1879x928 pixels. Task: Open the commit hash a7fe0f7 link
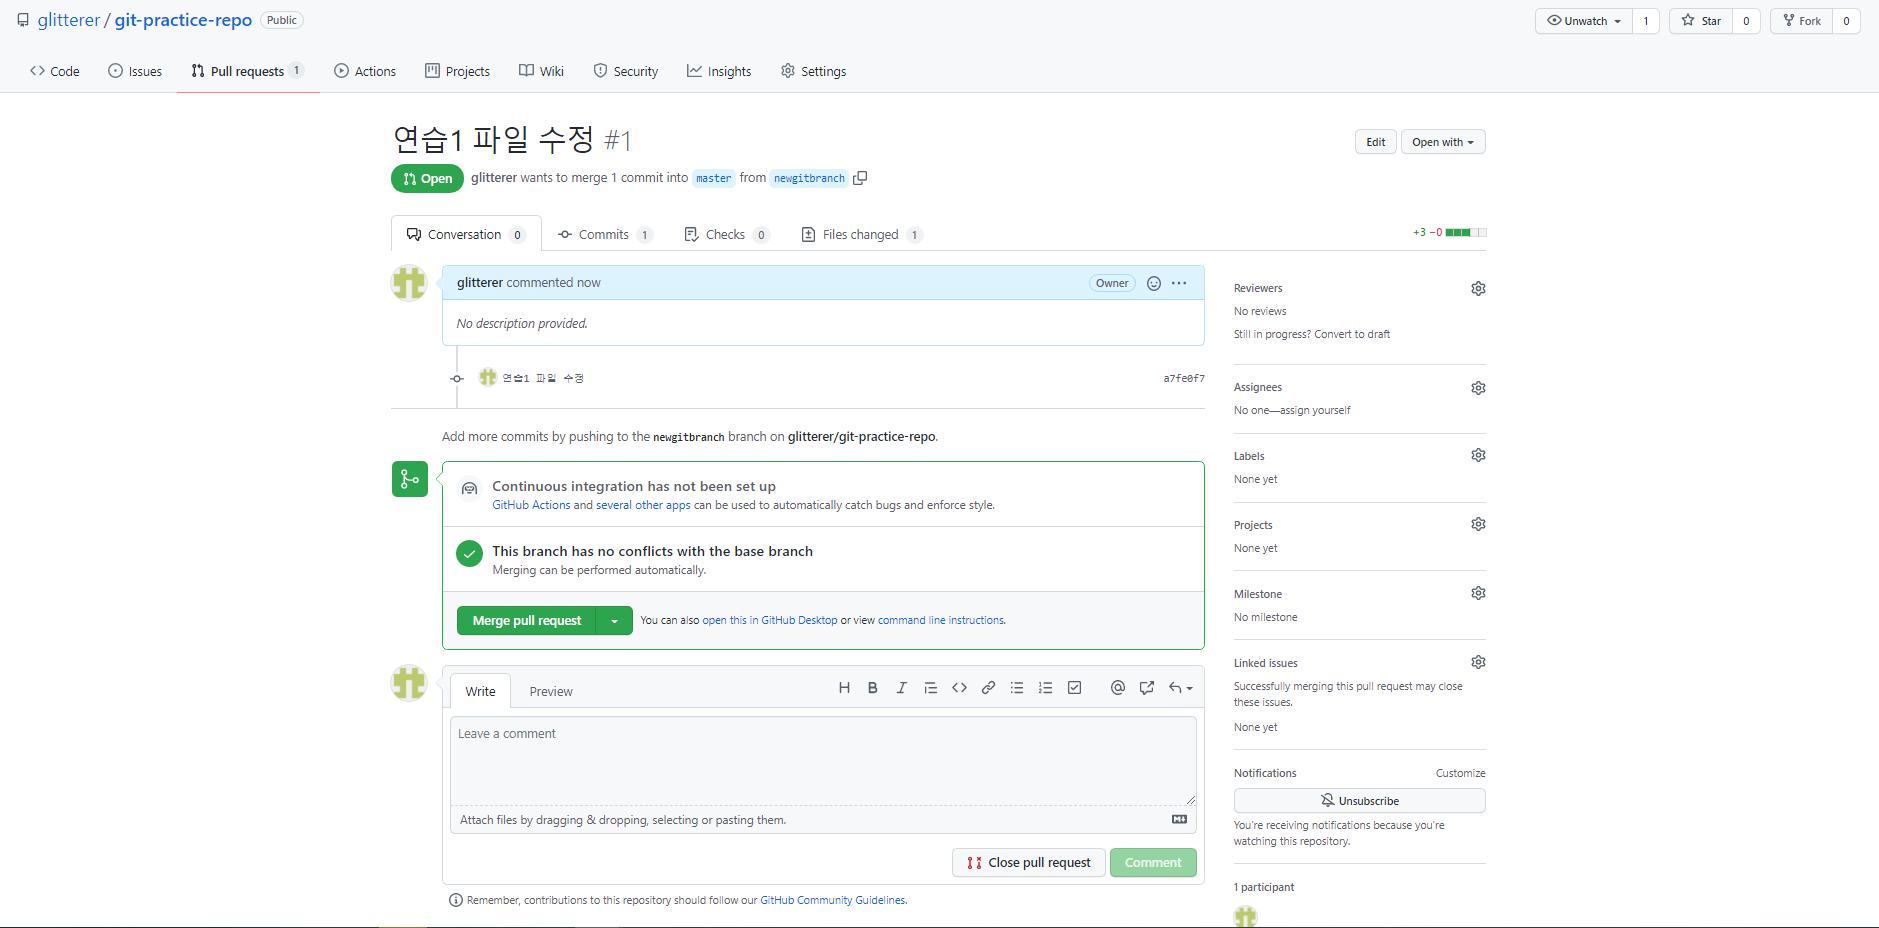[x=1184, y=379]
